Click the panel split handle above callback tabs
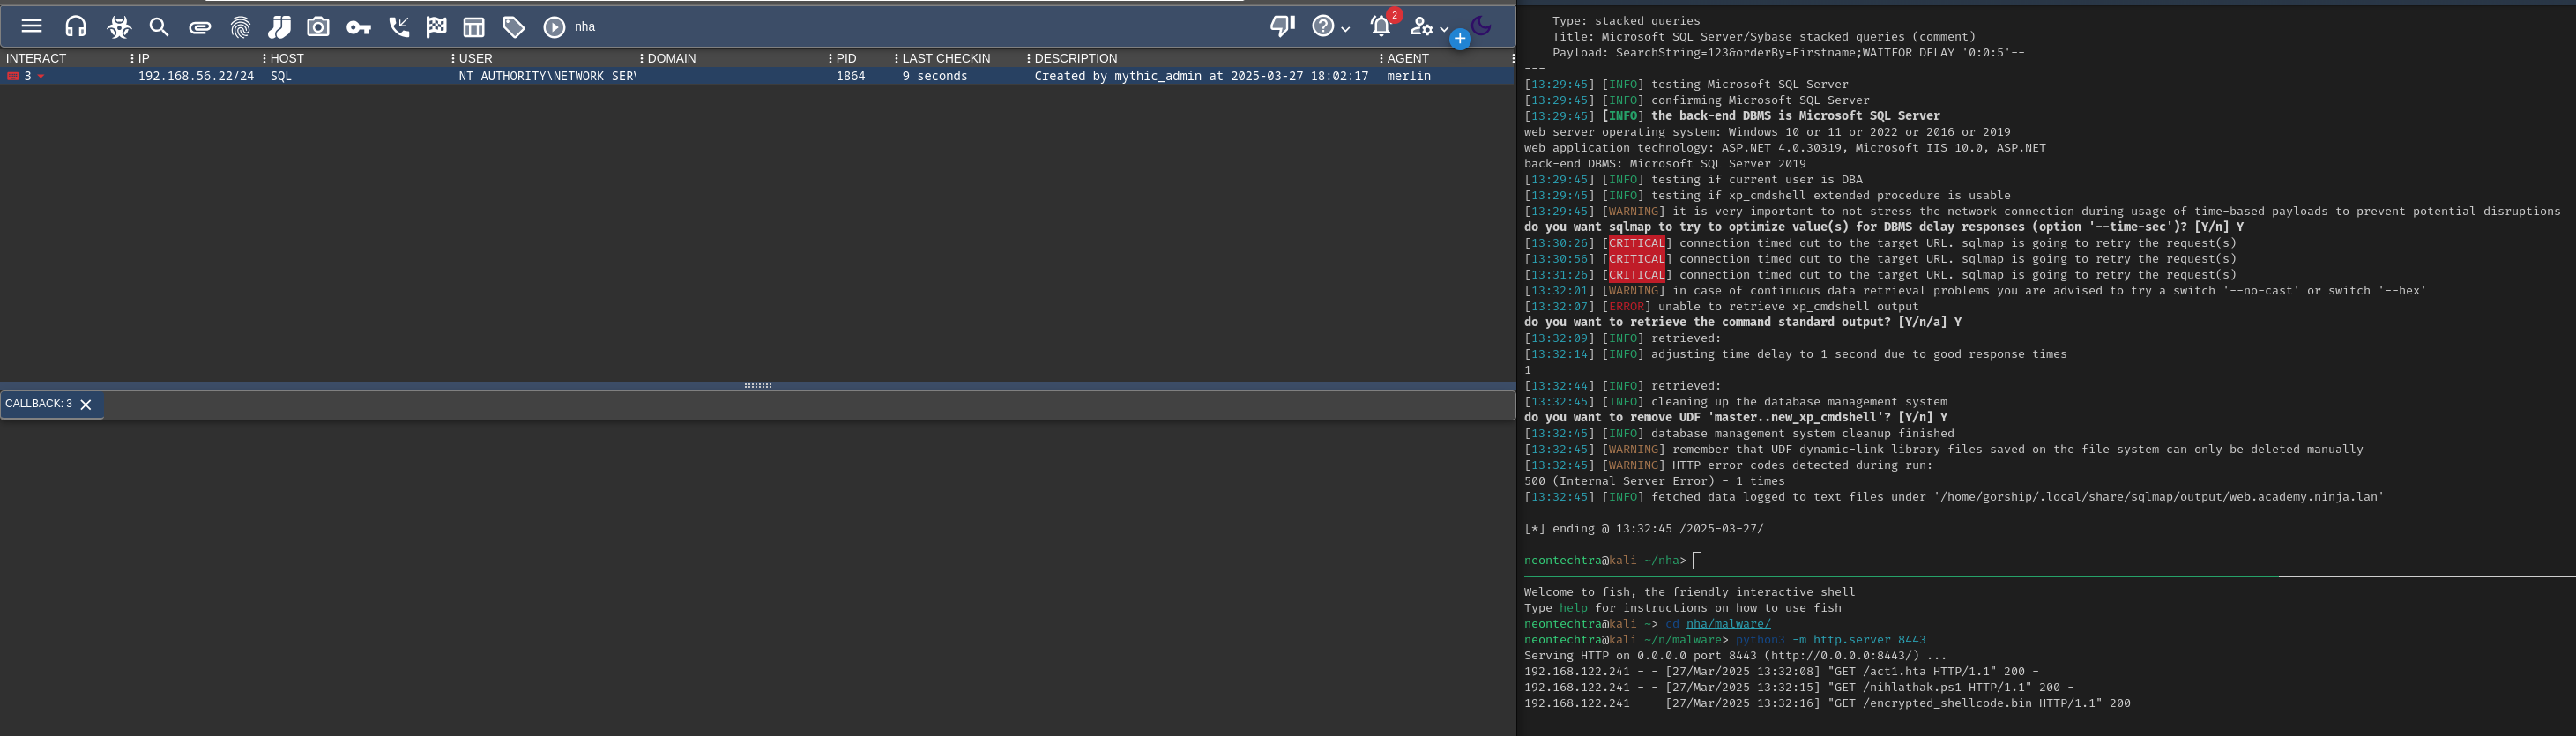Screen dimensions: 2576x736 (x=758, y=385)
